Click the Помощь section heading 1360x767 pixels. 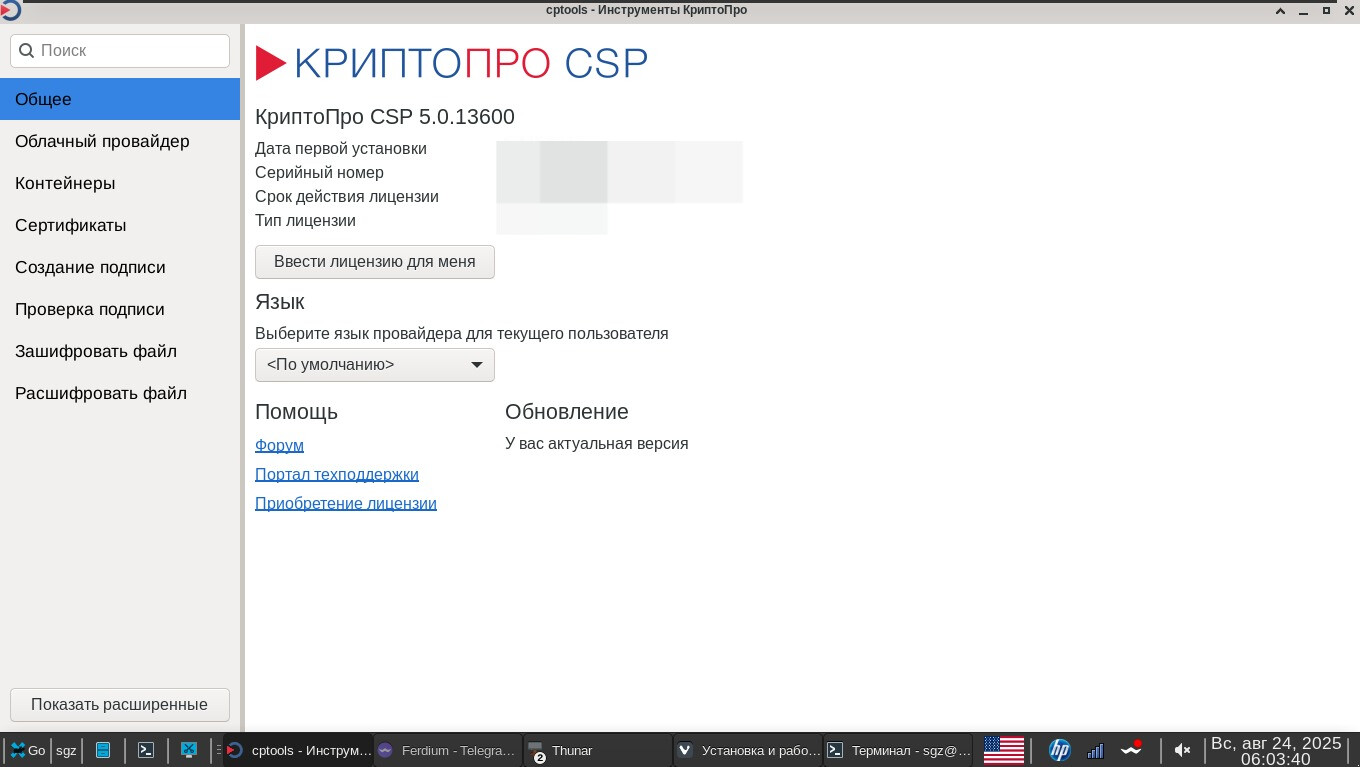click(296, 412)
